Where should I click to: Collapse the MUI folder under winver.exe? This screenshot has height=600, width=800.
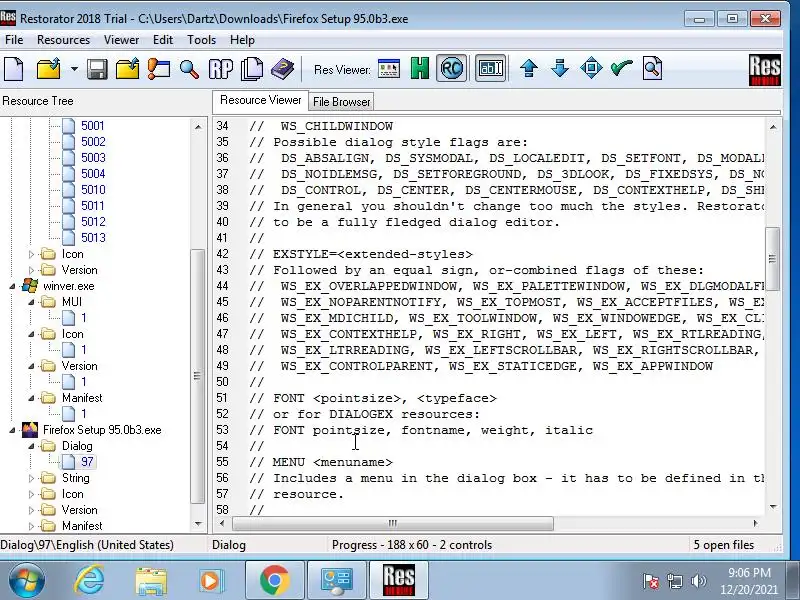tap(31, 302)
